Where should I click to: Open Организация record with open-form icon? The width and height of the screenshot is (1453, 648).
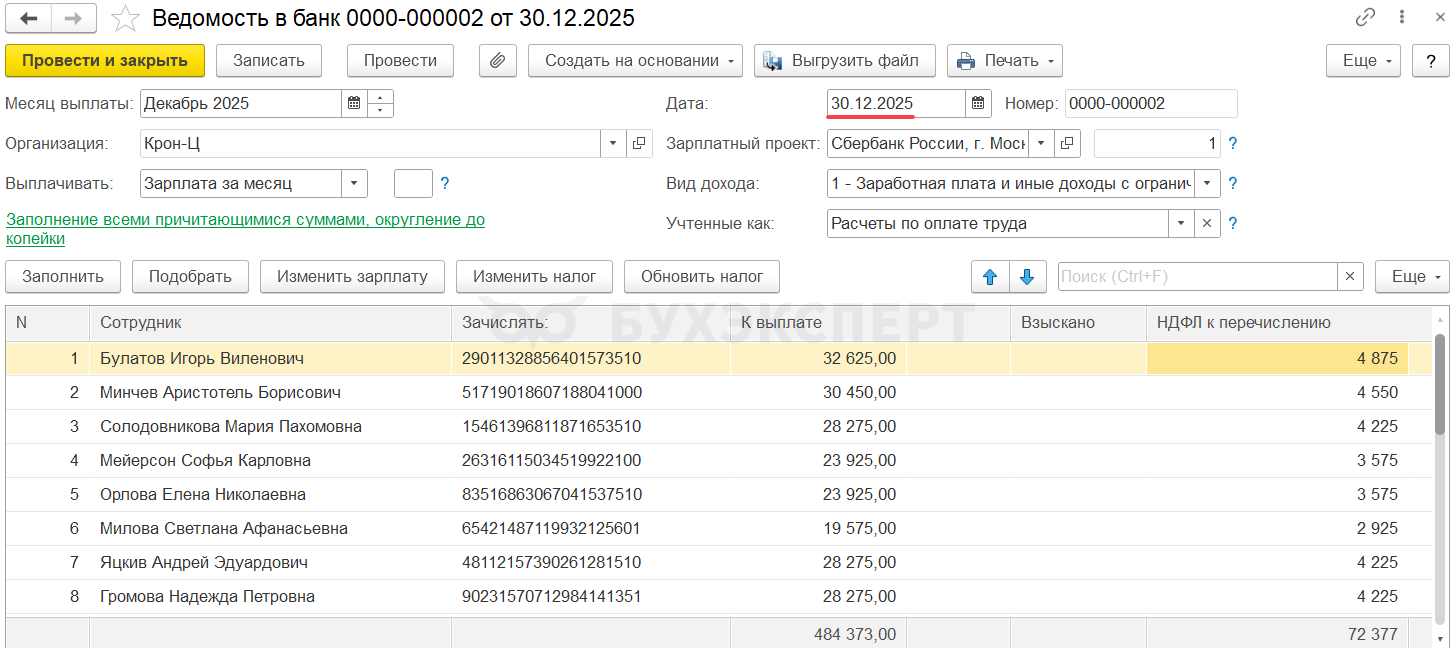(x=639, y=143)
